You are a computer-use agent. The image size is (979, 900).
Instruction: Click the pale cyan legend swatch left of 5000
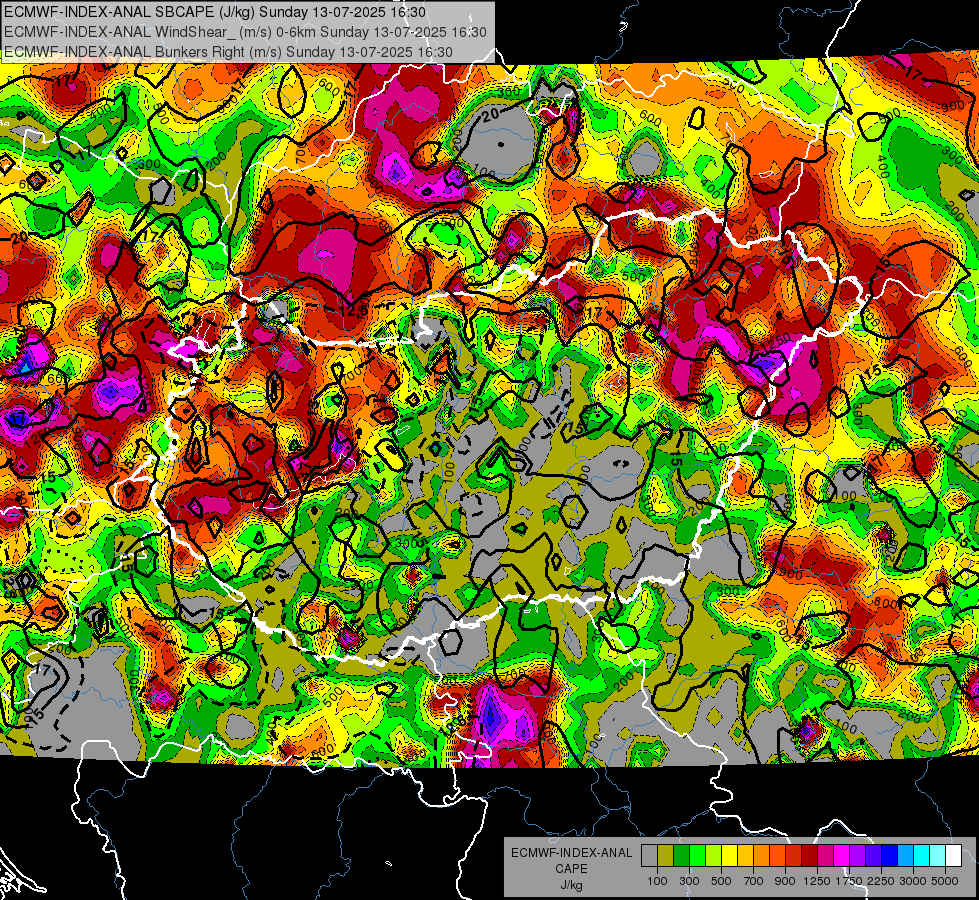tap(938, 855)
